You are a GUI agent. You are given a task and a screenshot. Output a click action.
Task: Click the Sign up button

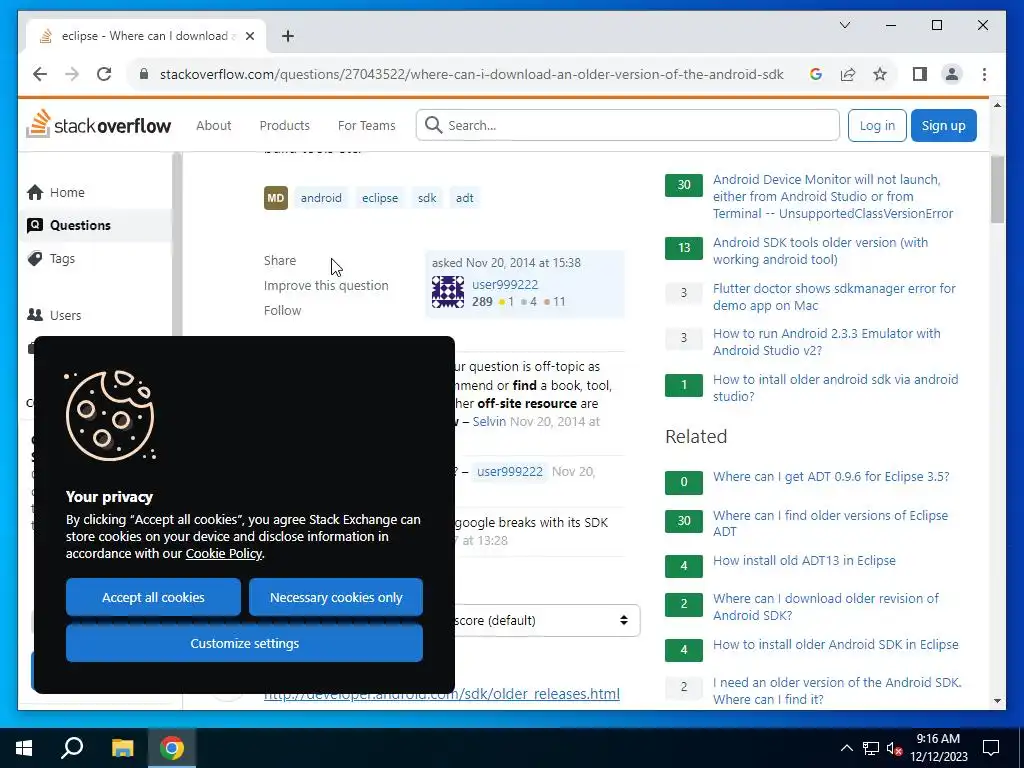click(x=944, y=125)
